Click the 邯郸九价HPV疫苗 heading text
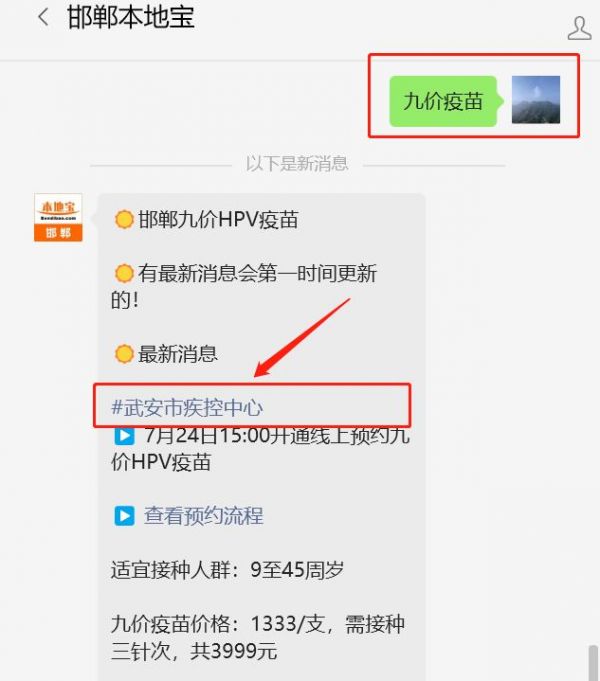The width and height of the screenshot is (600, 681). coord(218,219)
